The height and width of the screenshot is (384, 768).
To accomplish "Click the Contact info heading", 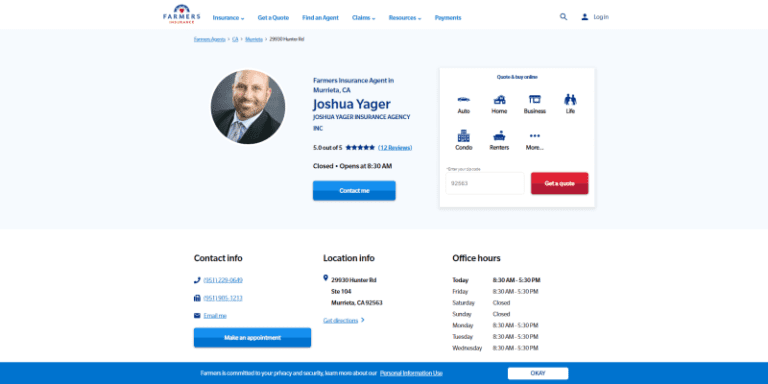I will (218, 258).
